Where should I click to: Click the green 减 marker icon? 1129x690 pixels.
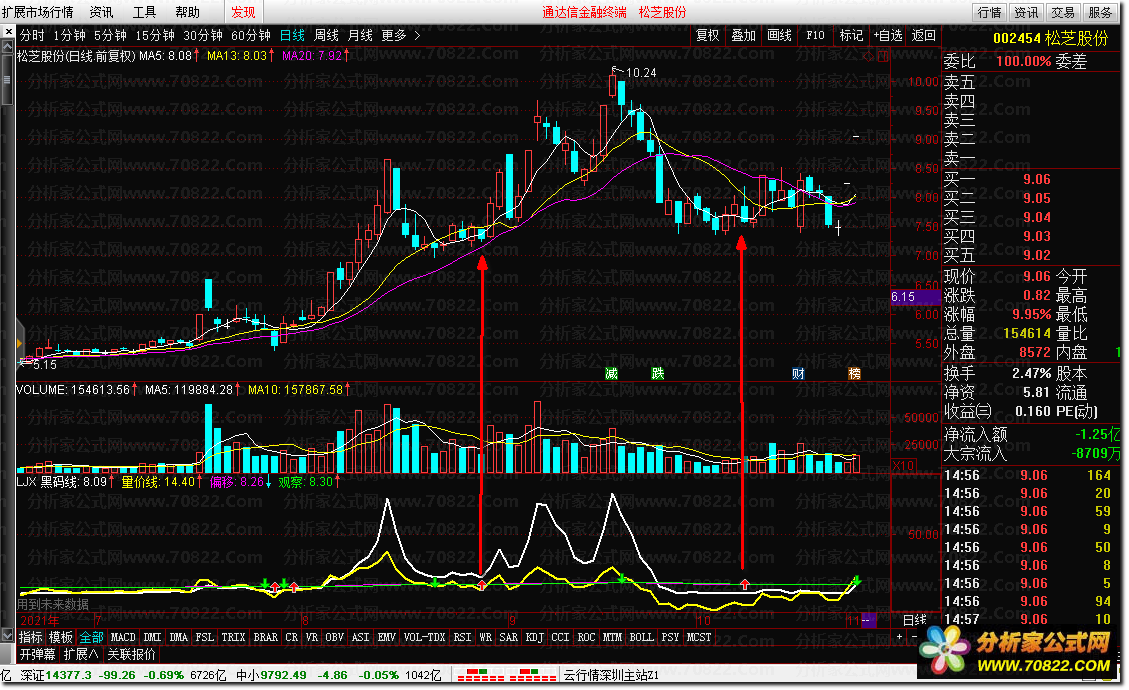[x=611, y=373]
